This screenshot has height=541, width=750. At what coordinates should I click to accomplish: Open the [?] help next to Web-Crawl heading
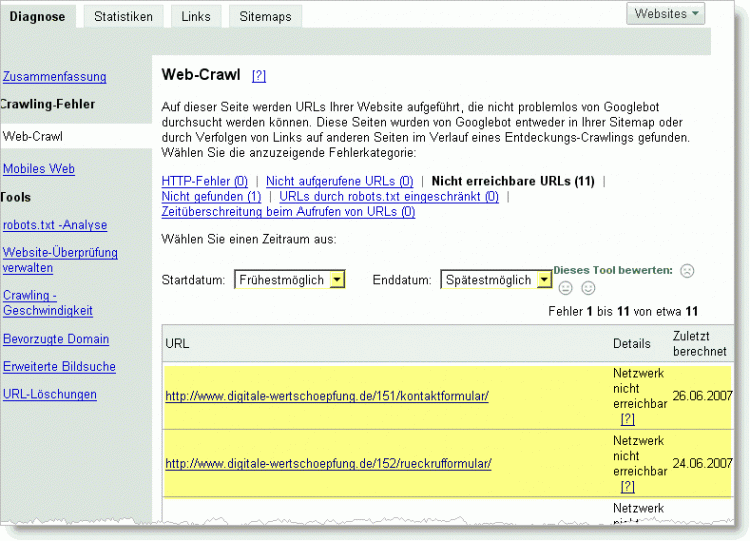pyautogui.click(x=259, y=75)
